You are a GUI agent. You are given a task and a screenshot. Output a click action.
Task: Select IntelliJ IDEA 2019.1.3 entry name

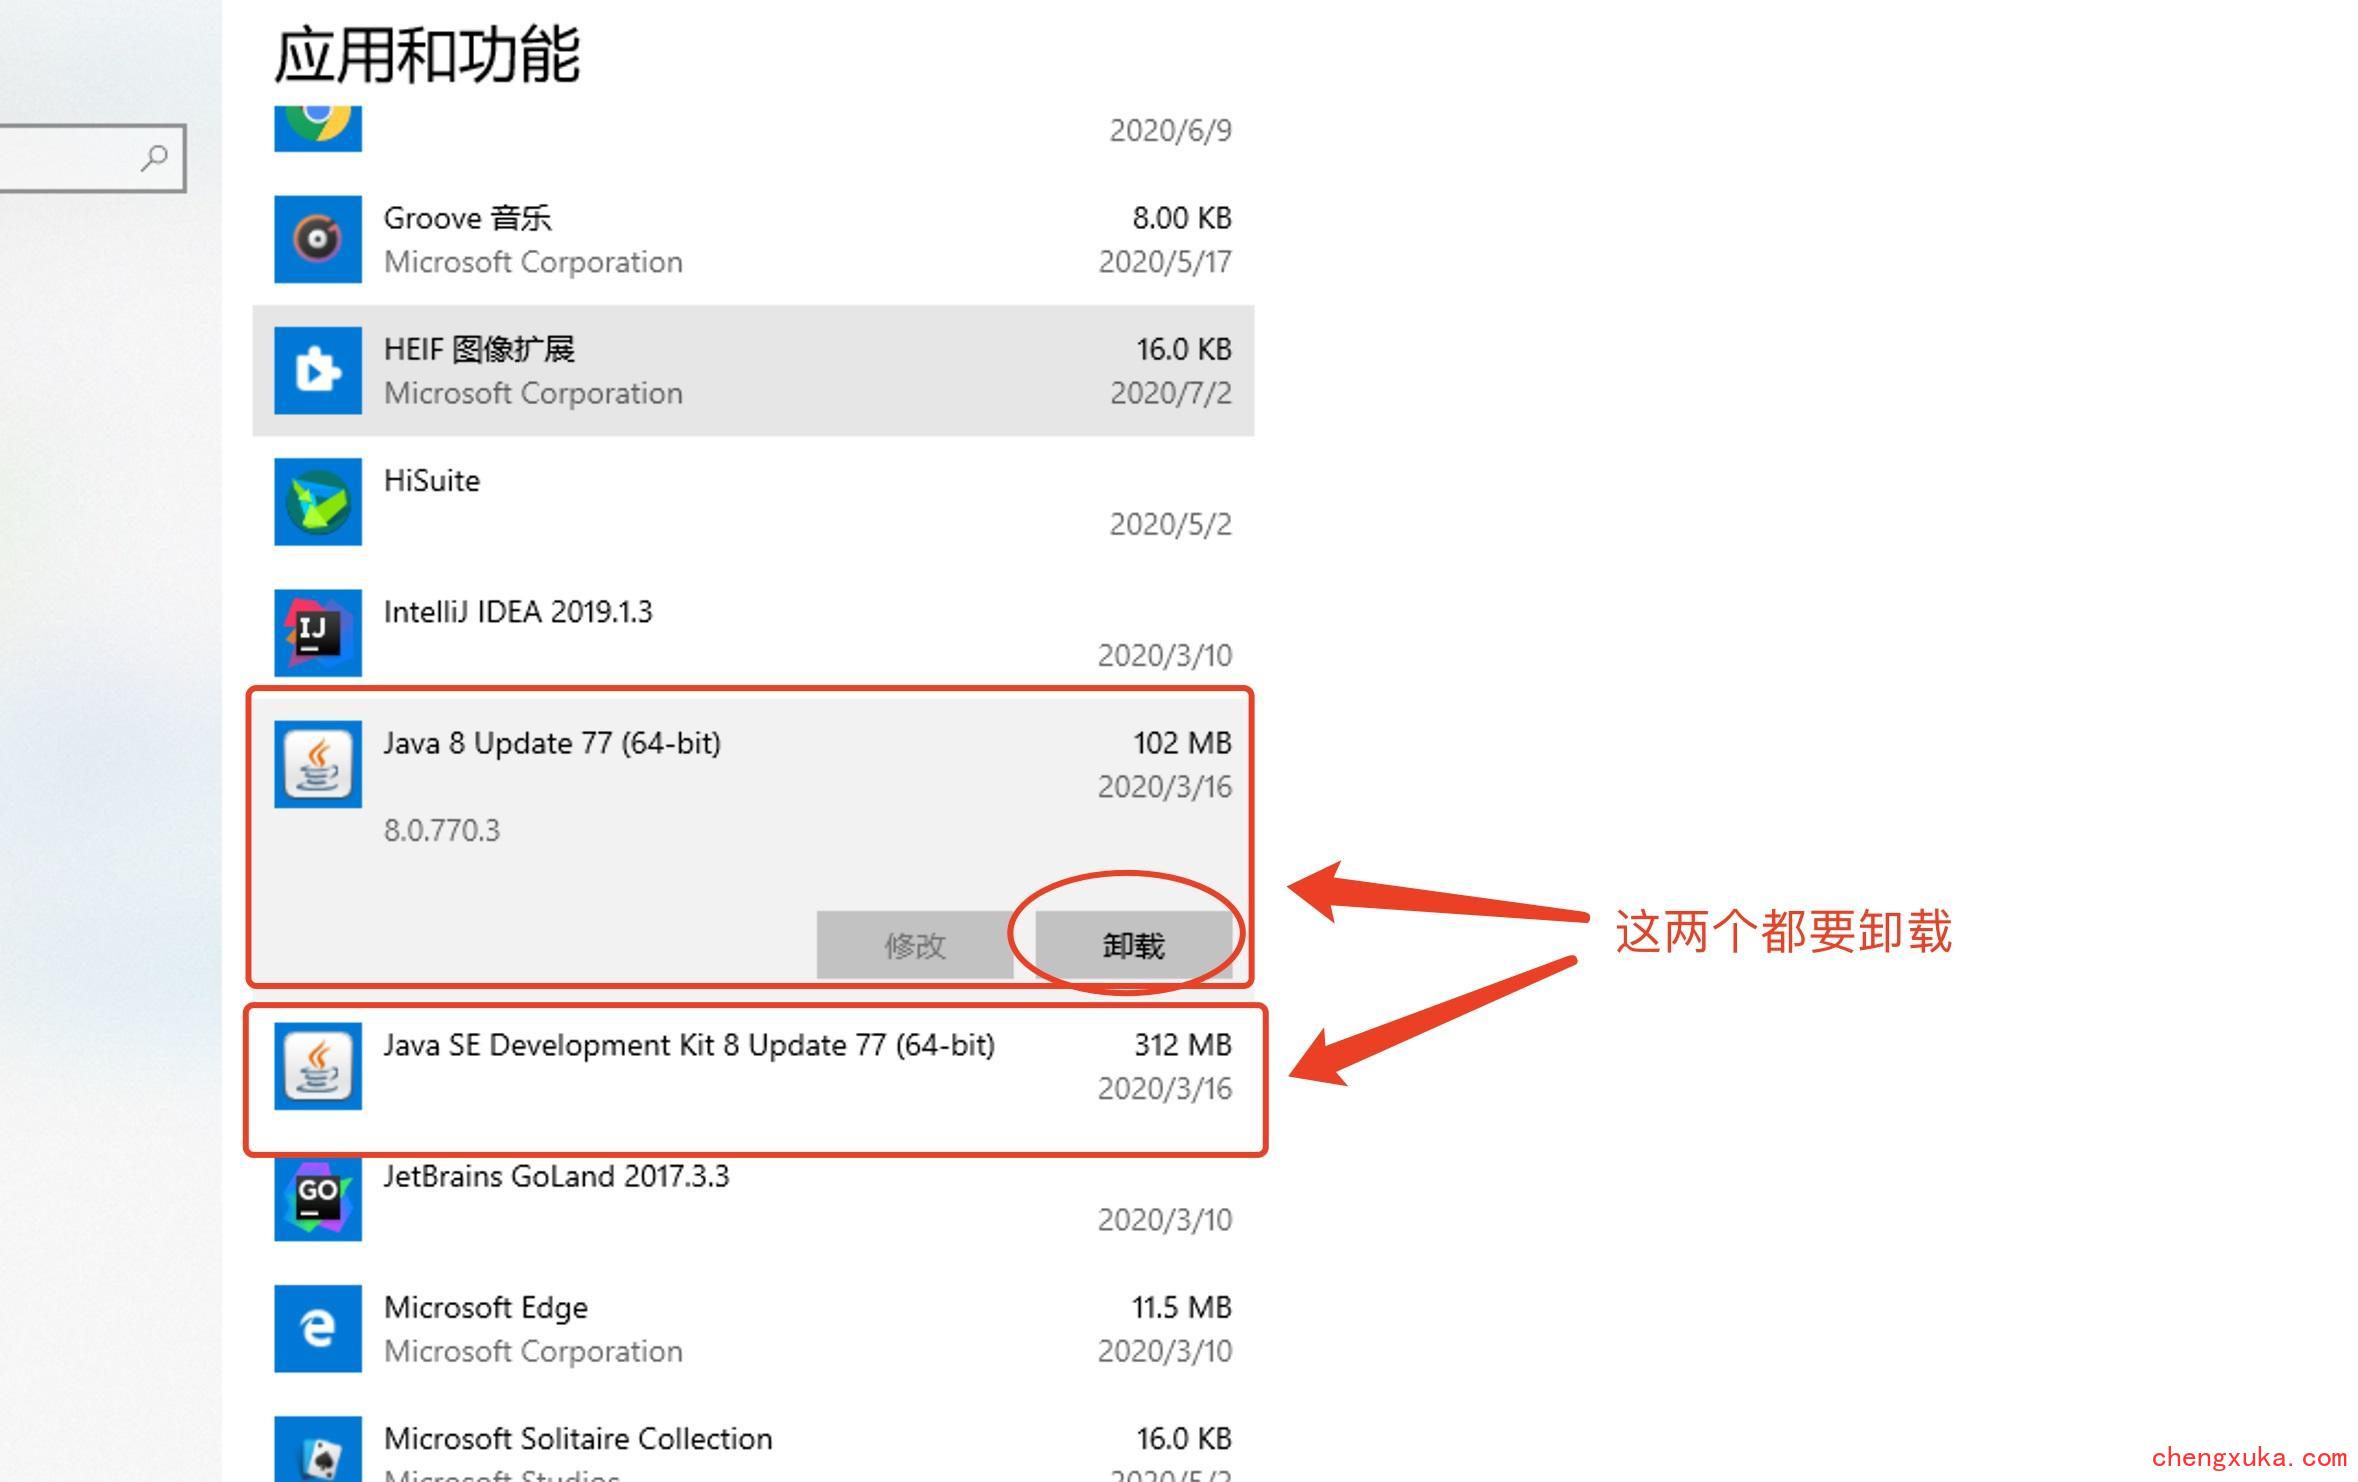coord(518,612)
